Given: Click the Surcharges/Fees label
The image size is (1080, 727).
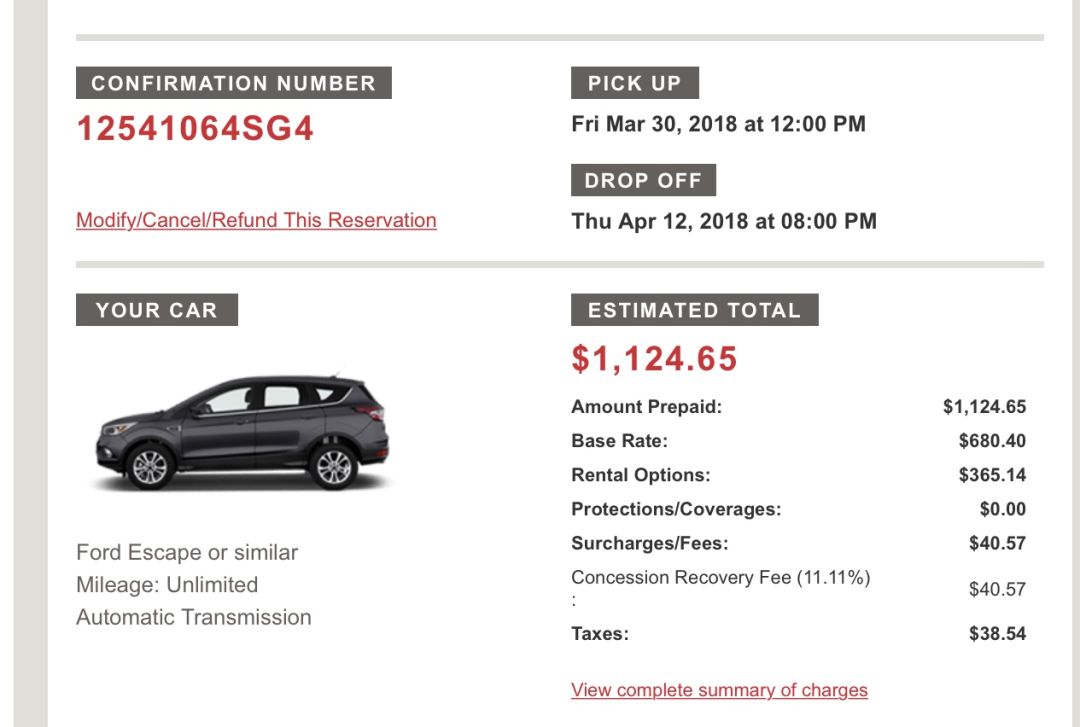Looking at the screenshot, I should click(x=650, y=543).
